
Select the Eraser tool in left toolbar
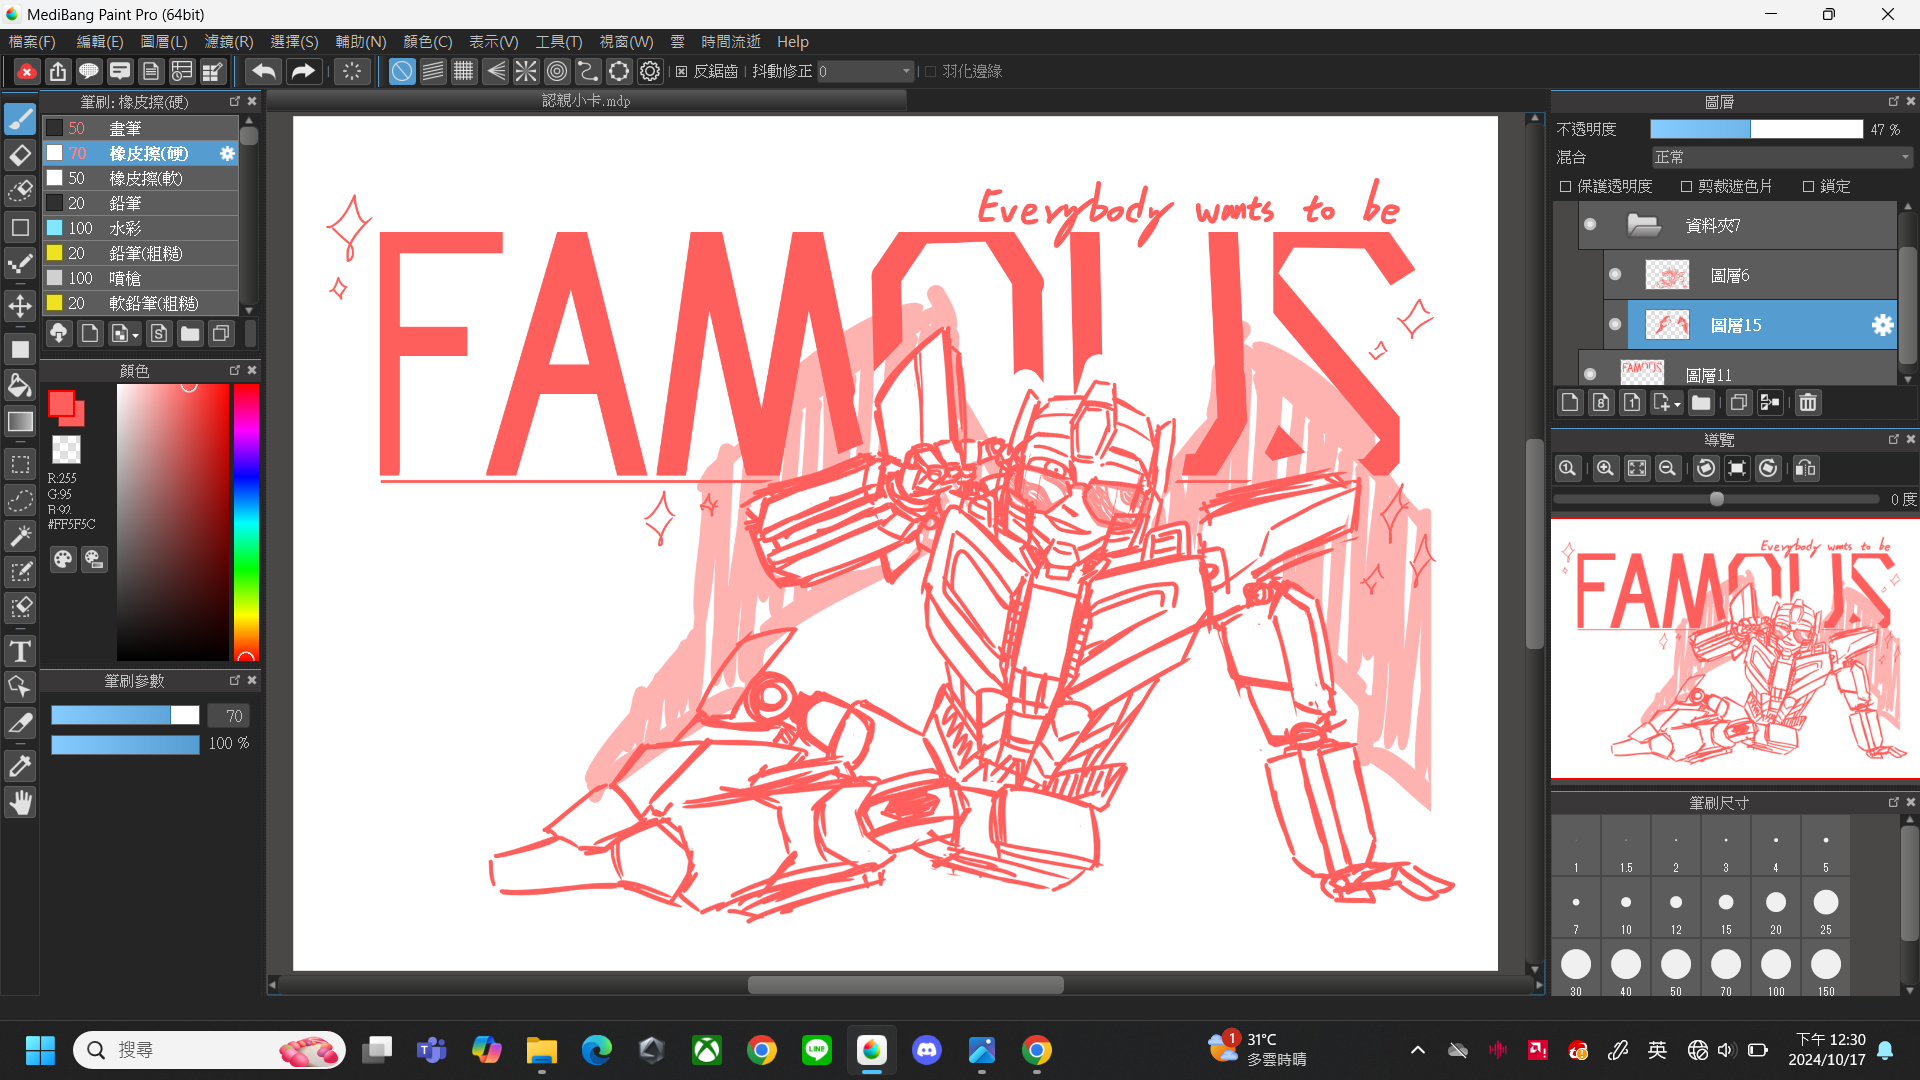(x=20, y=155)
